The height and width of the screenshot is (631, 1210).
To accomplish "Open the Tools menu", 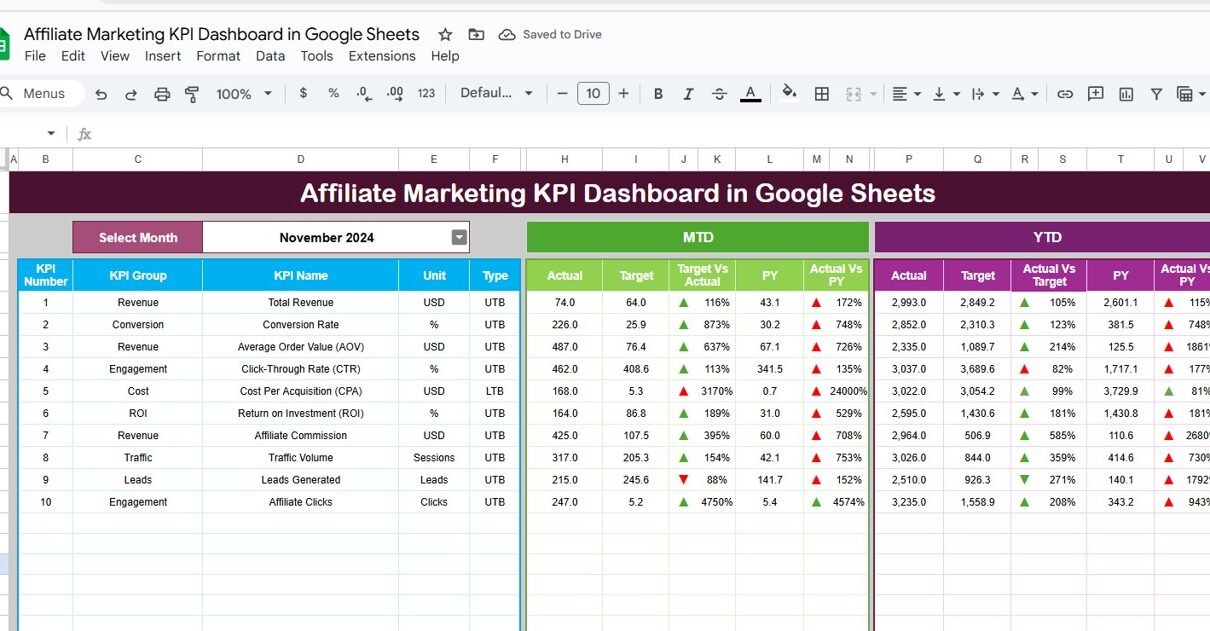I will [317, 56].
